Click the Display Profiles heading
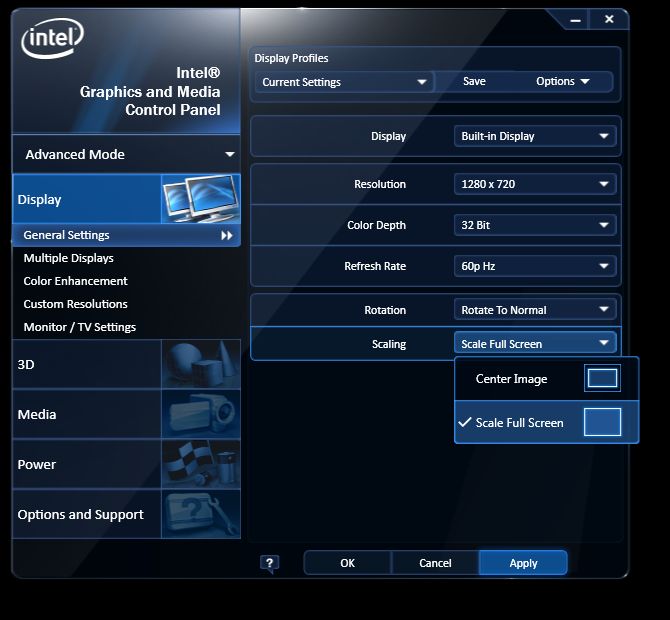 pos(291,58)
